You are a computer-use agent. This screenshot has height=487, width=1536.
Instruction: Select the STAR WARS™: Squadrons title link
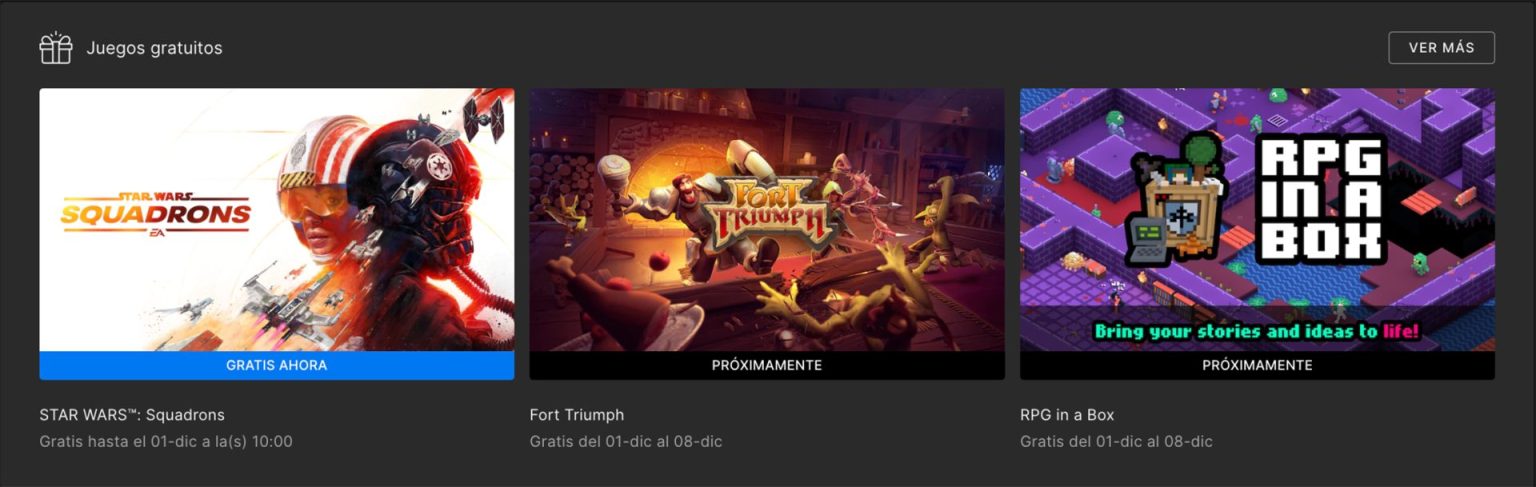[132, 415]
